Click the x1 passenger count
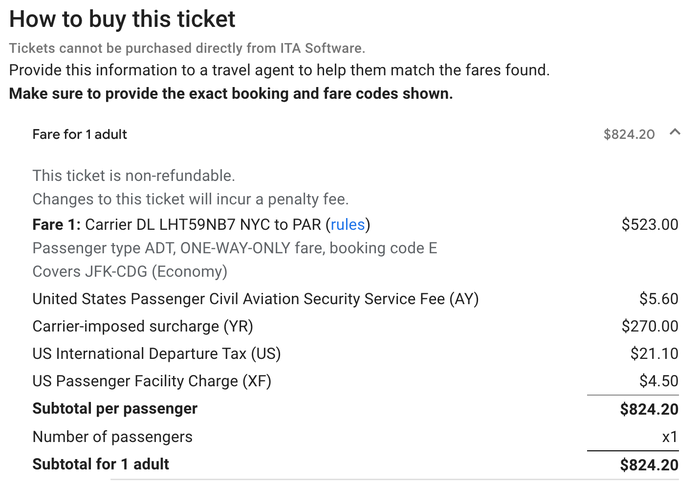 (x=670, y=437)
